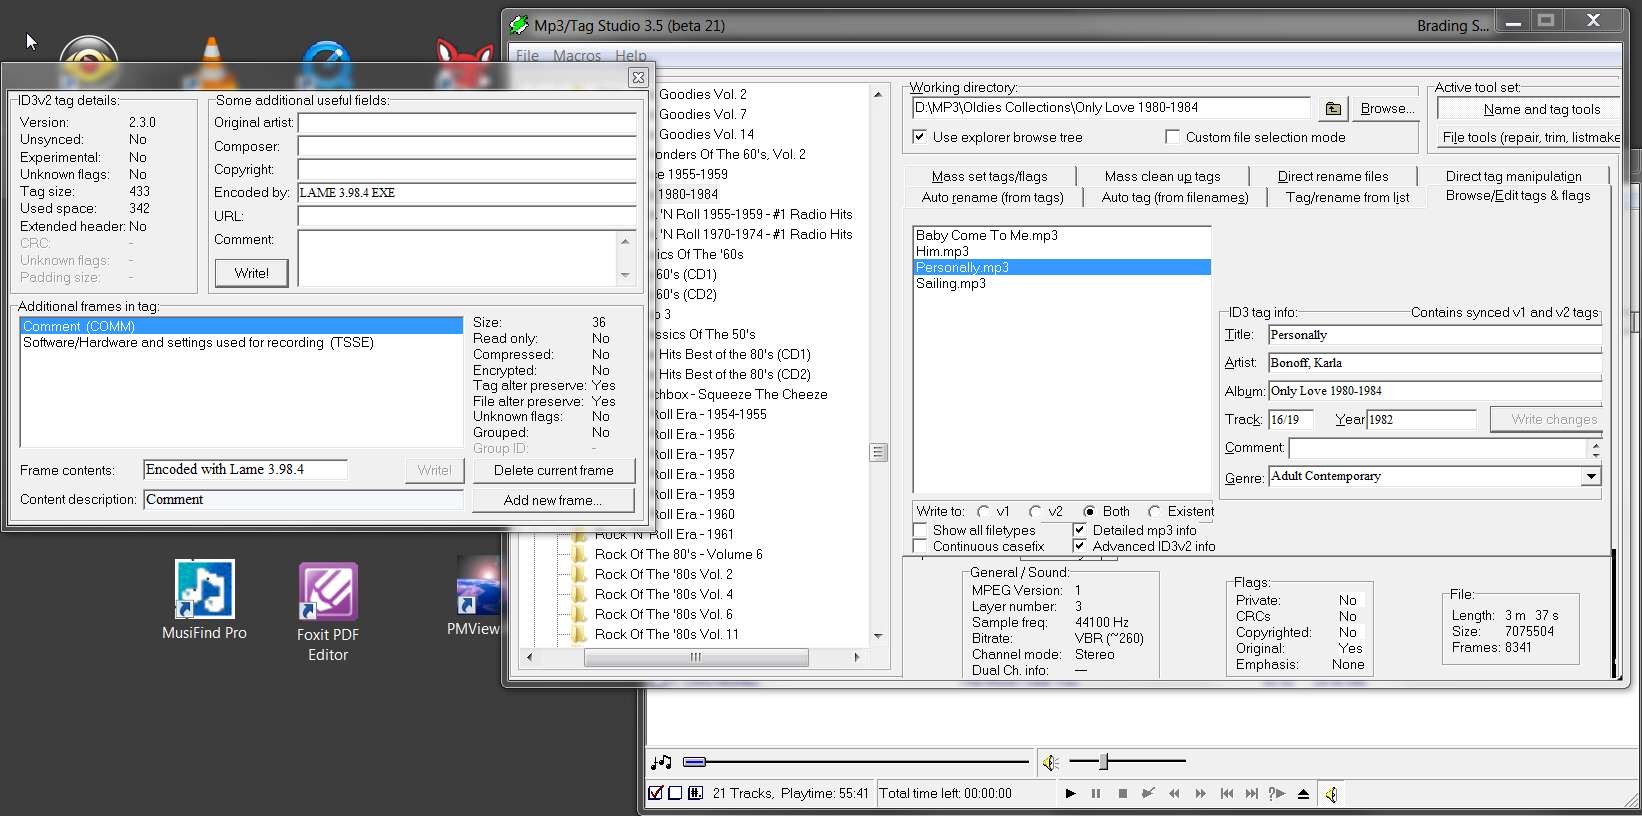Click the speaker icon left of the volume slider

[1050, 762]
